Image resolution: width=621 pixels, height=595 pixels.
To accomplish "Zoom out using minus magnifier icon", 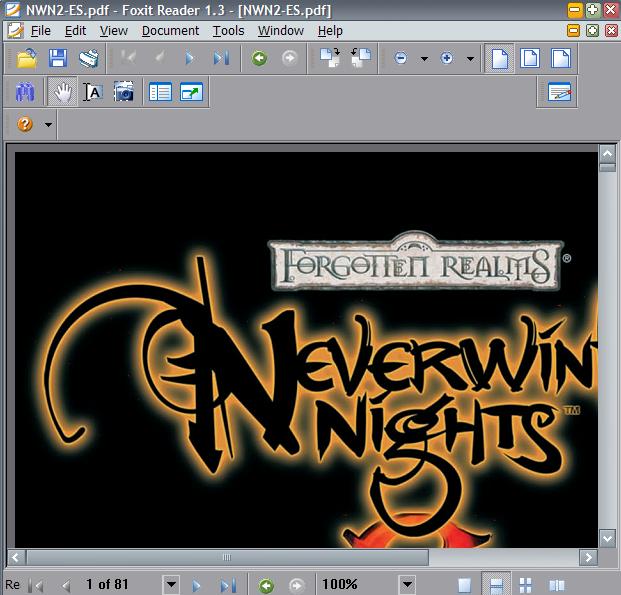I will point(400,59).
